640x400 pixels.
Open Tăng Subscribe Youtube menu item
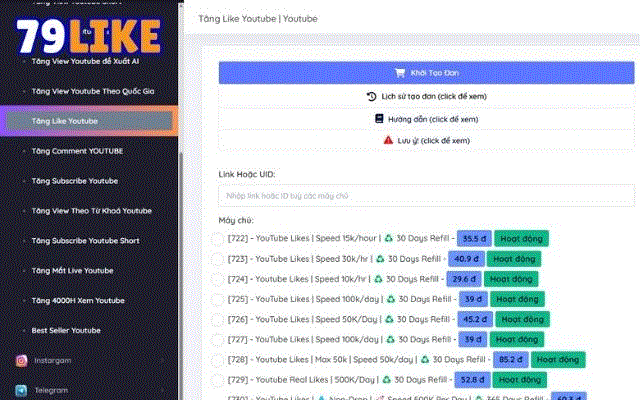click(x=75, y=181)
